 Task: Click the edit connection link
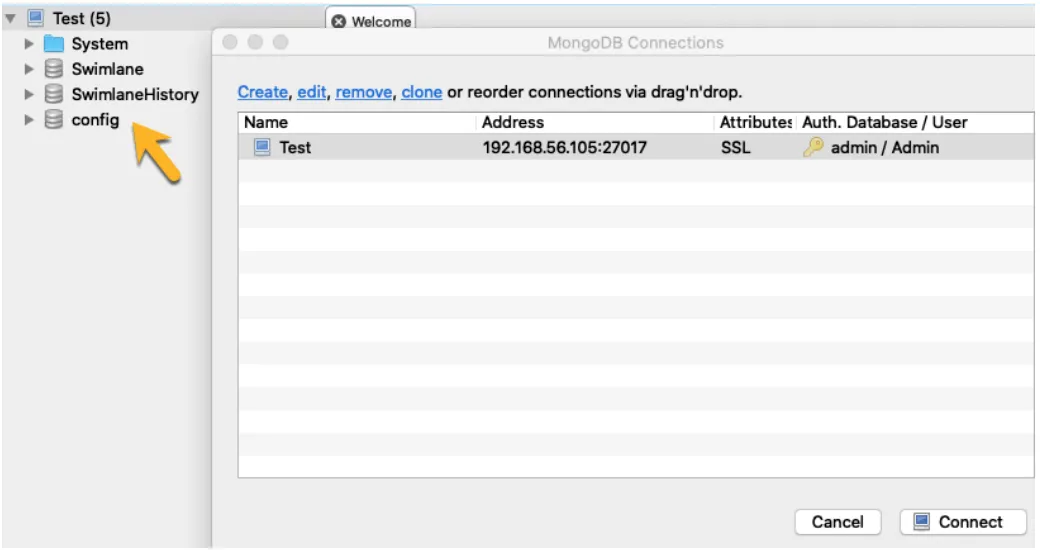coord(312,92)
